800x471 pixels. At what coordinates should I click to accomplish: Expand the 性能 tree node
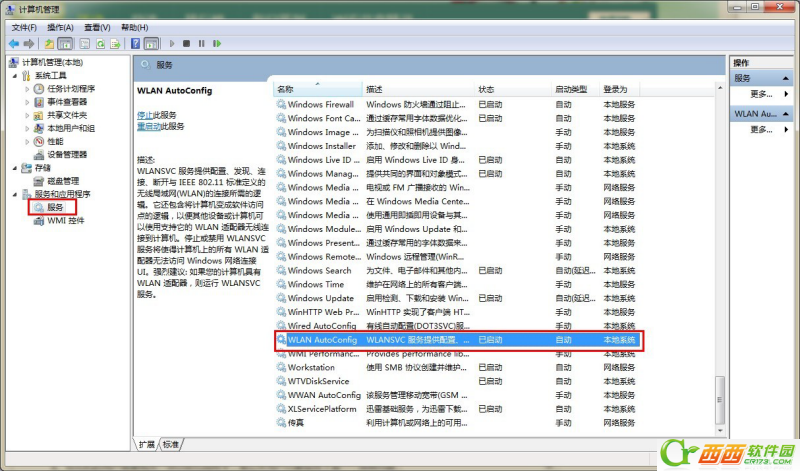pos(27,142)
